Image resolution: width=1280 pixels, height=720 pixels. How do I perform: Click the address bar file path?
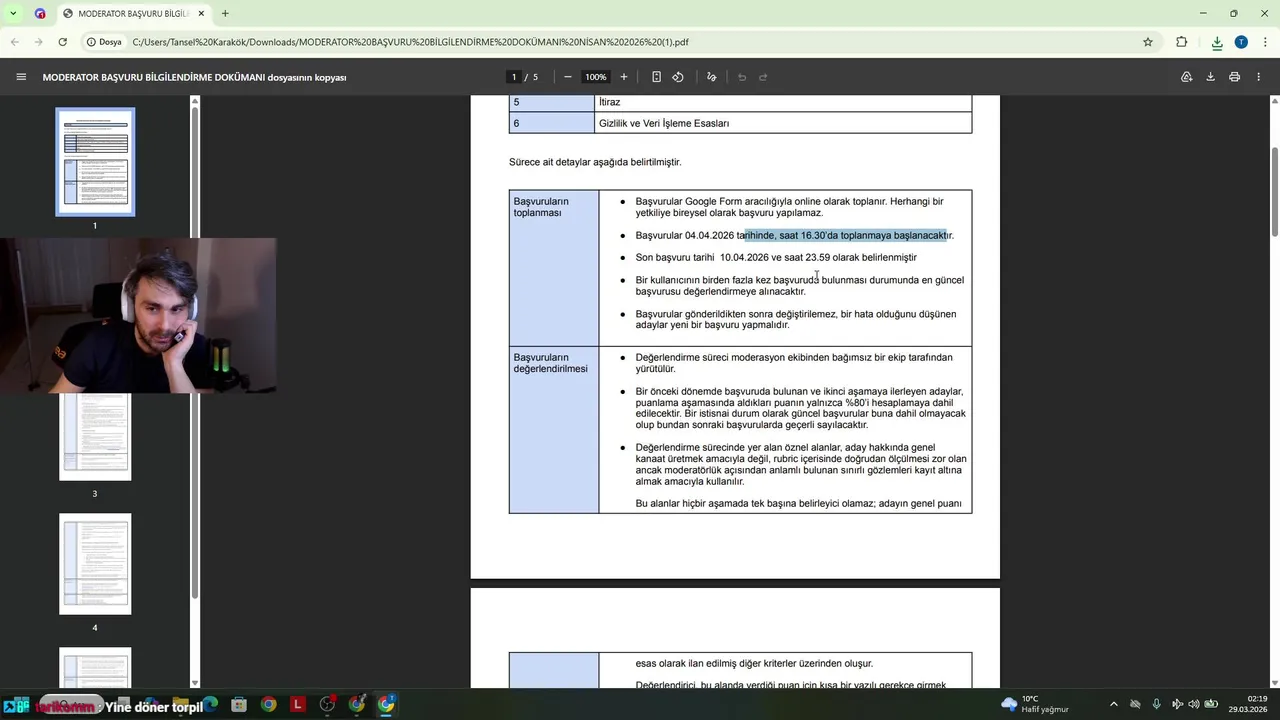tap(410, 42)
